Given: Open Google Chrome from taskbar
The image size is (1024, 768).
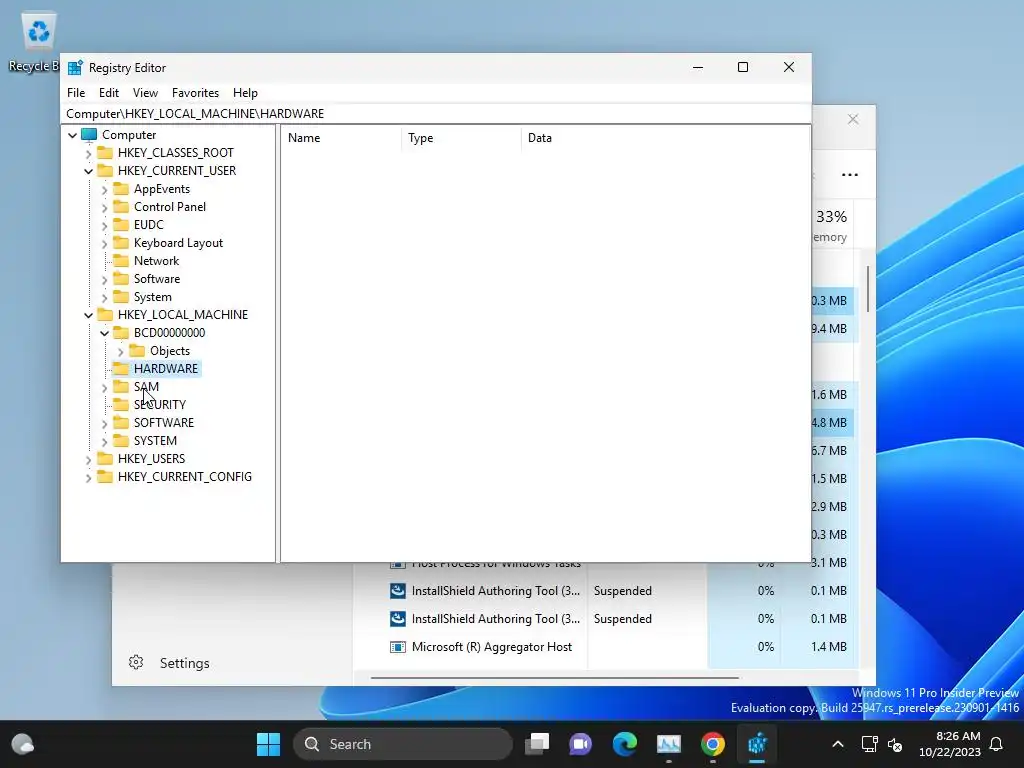Looking at the screenshot, I should pos(712,744).
